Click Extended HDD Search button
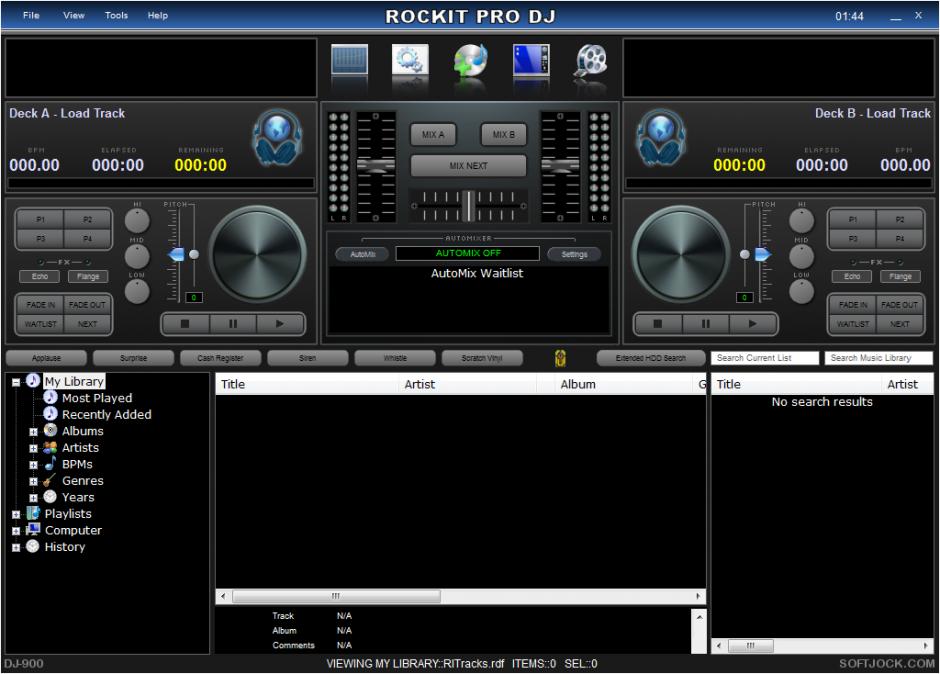This screenshot has width=940, height=674. pos(650,358)
